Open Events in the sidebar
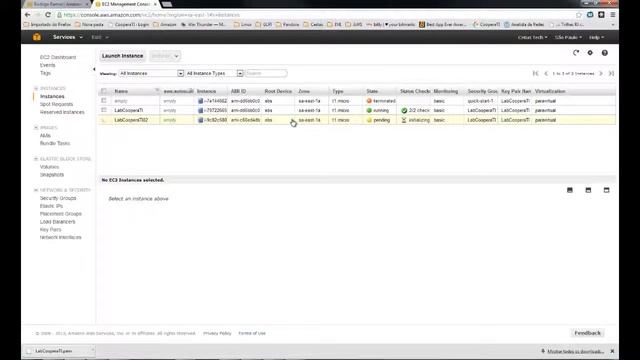Image resolution: width=640 pixels, height=360 pixels. pos(47,65)
